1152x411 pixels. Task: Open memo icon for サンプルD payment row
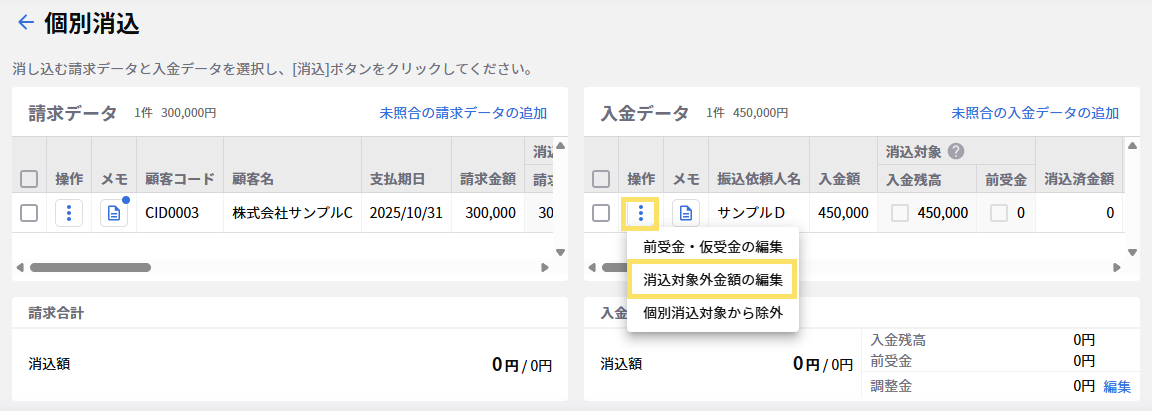click(686, 213)
